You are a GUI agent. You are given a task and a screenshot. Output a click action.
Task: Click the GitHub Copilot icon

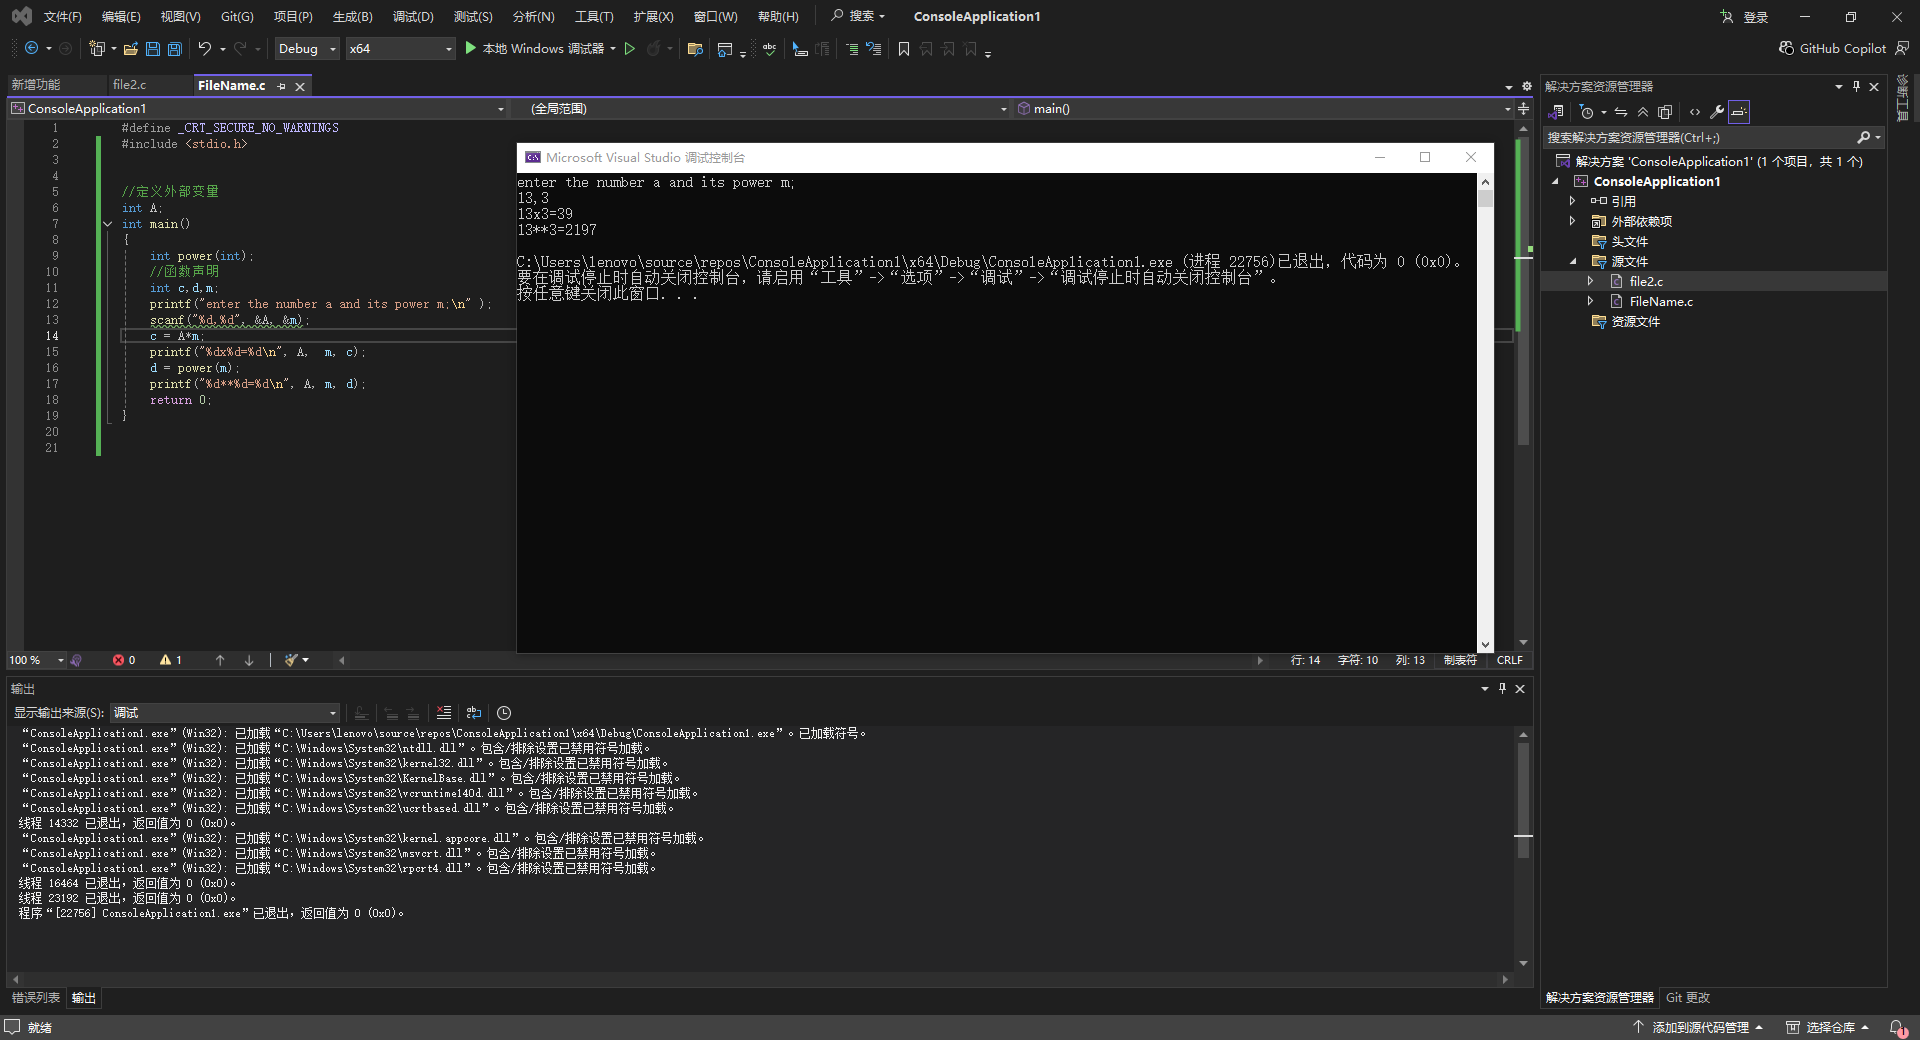(x=1786, y=48)
